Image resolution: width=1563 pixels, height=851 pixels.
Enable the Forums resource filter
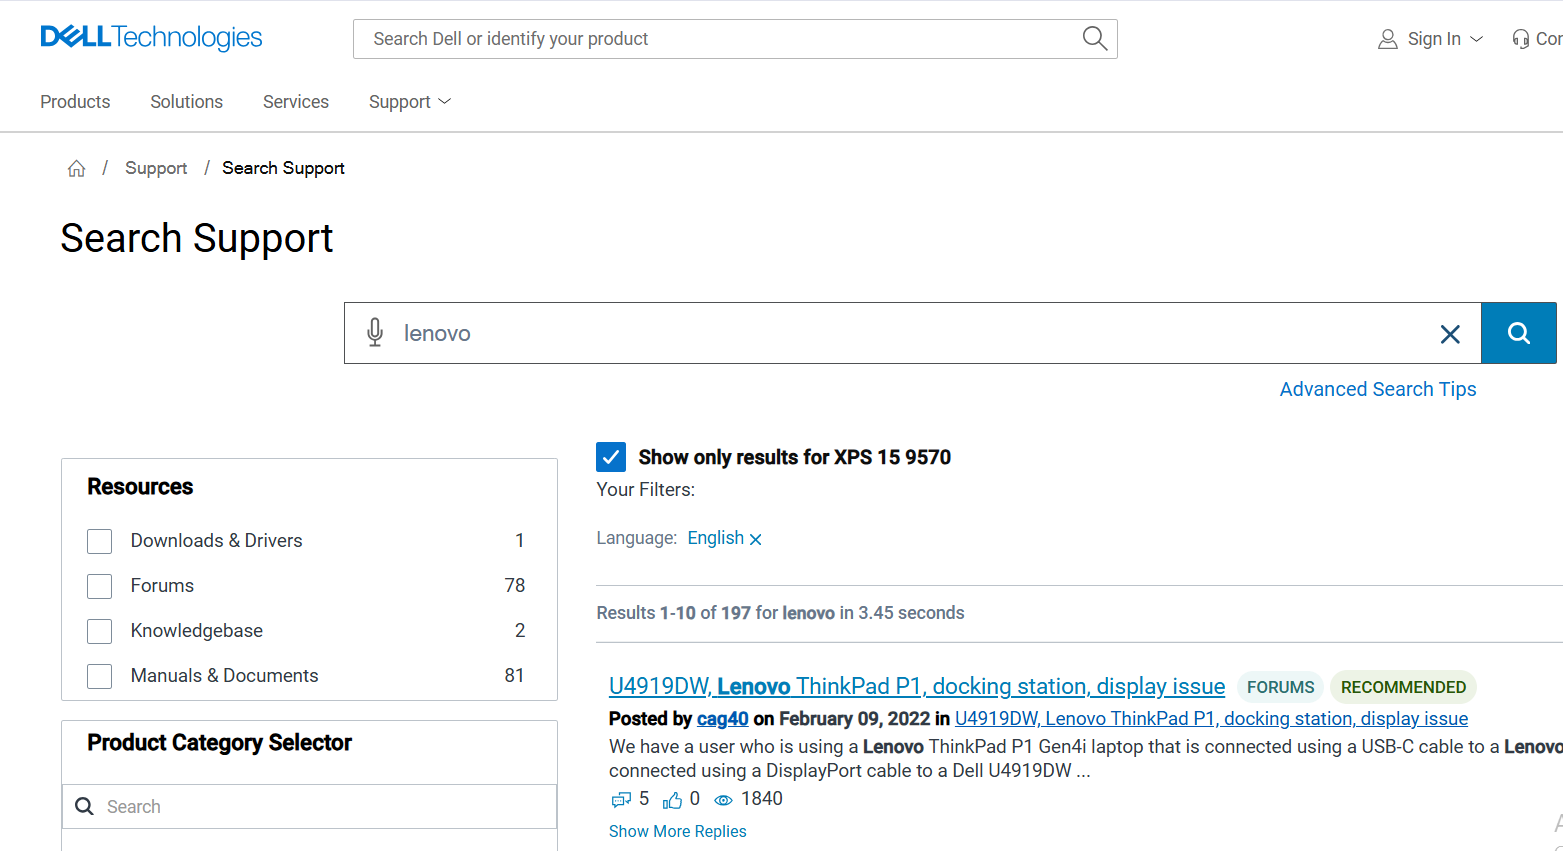pos(100,586)
